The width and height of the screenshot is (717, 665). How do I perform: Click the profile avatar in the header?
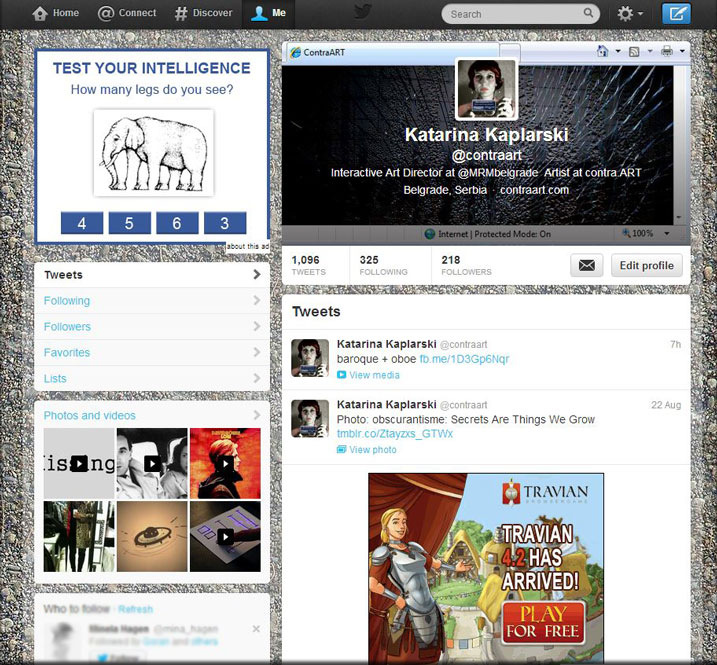click(x=487, y=89)
